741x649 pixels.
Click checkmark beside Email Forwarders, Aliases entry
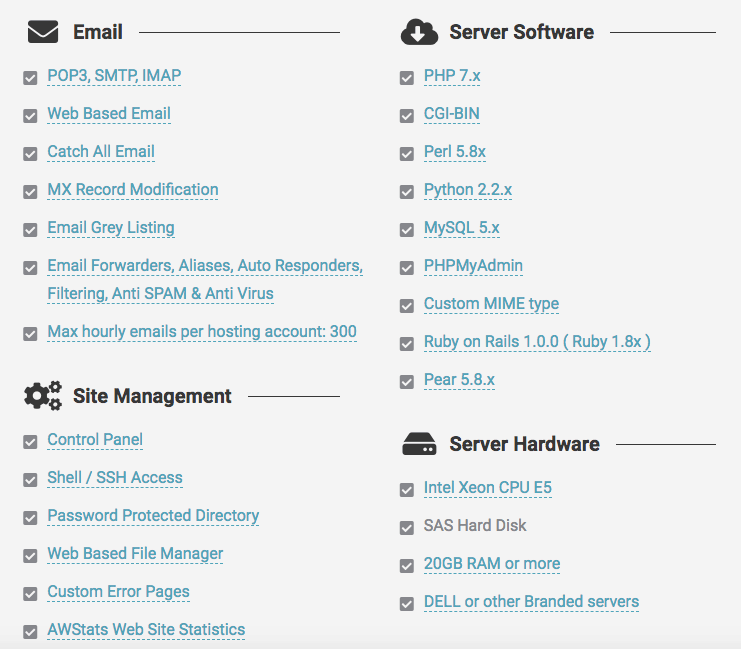30,268
